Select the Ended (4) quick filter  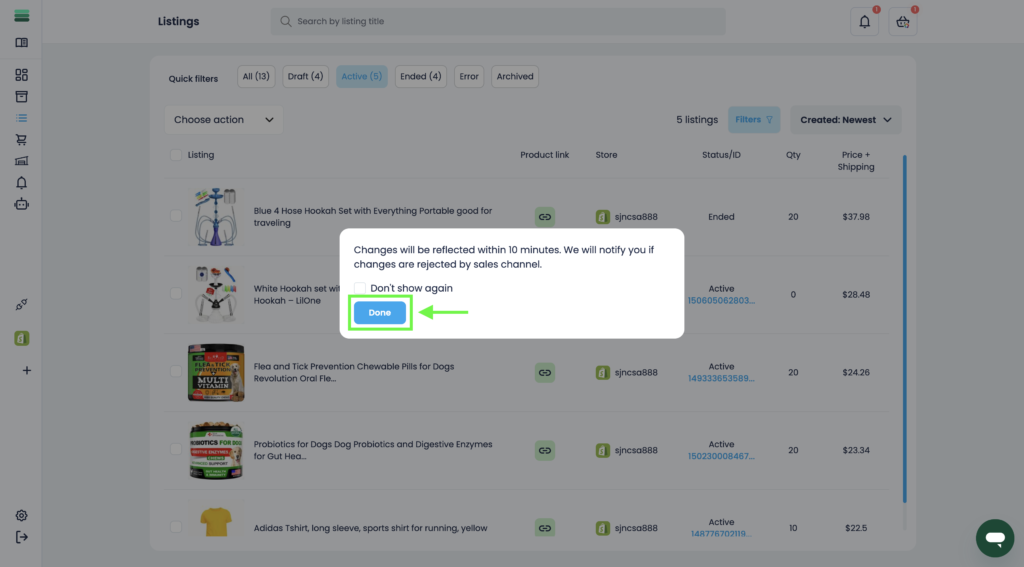pos(421,76)
